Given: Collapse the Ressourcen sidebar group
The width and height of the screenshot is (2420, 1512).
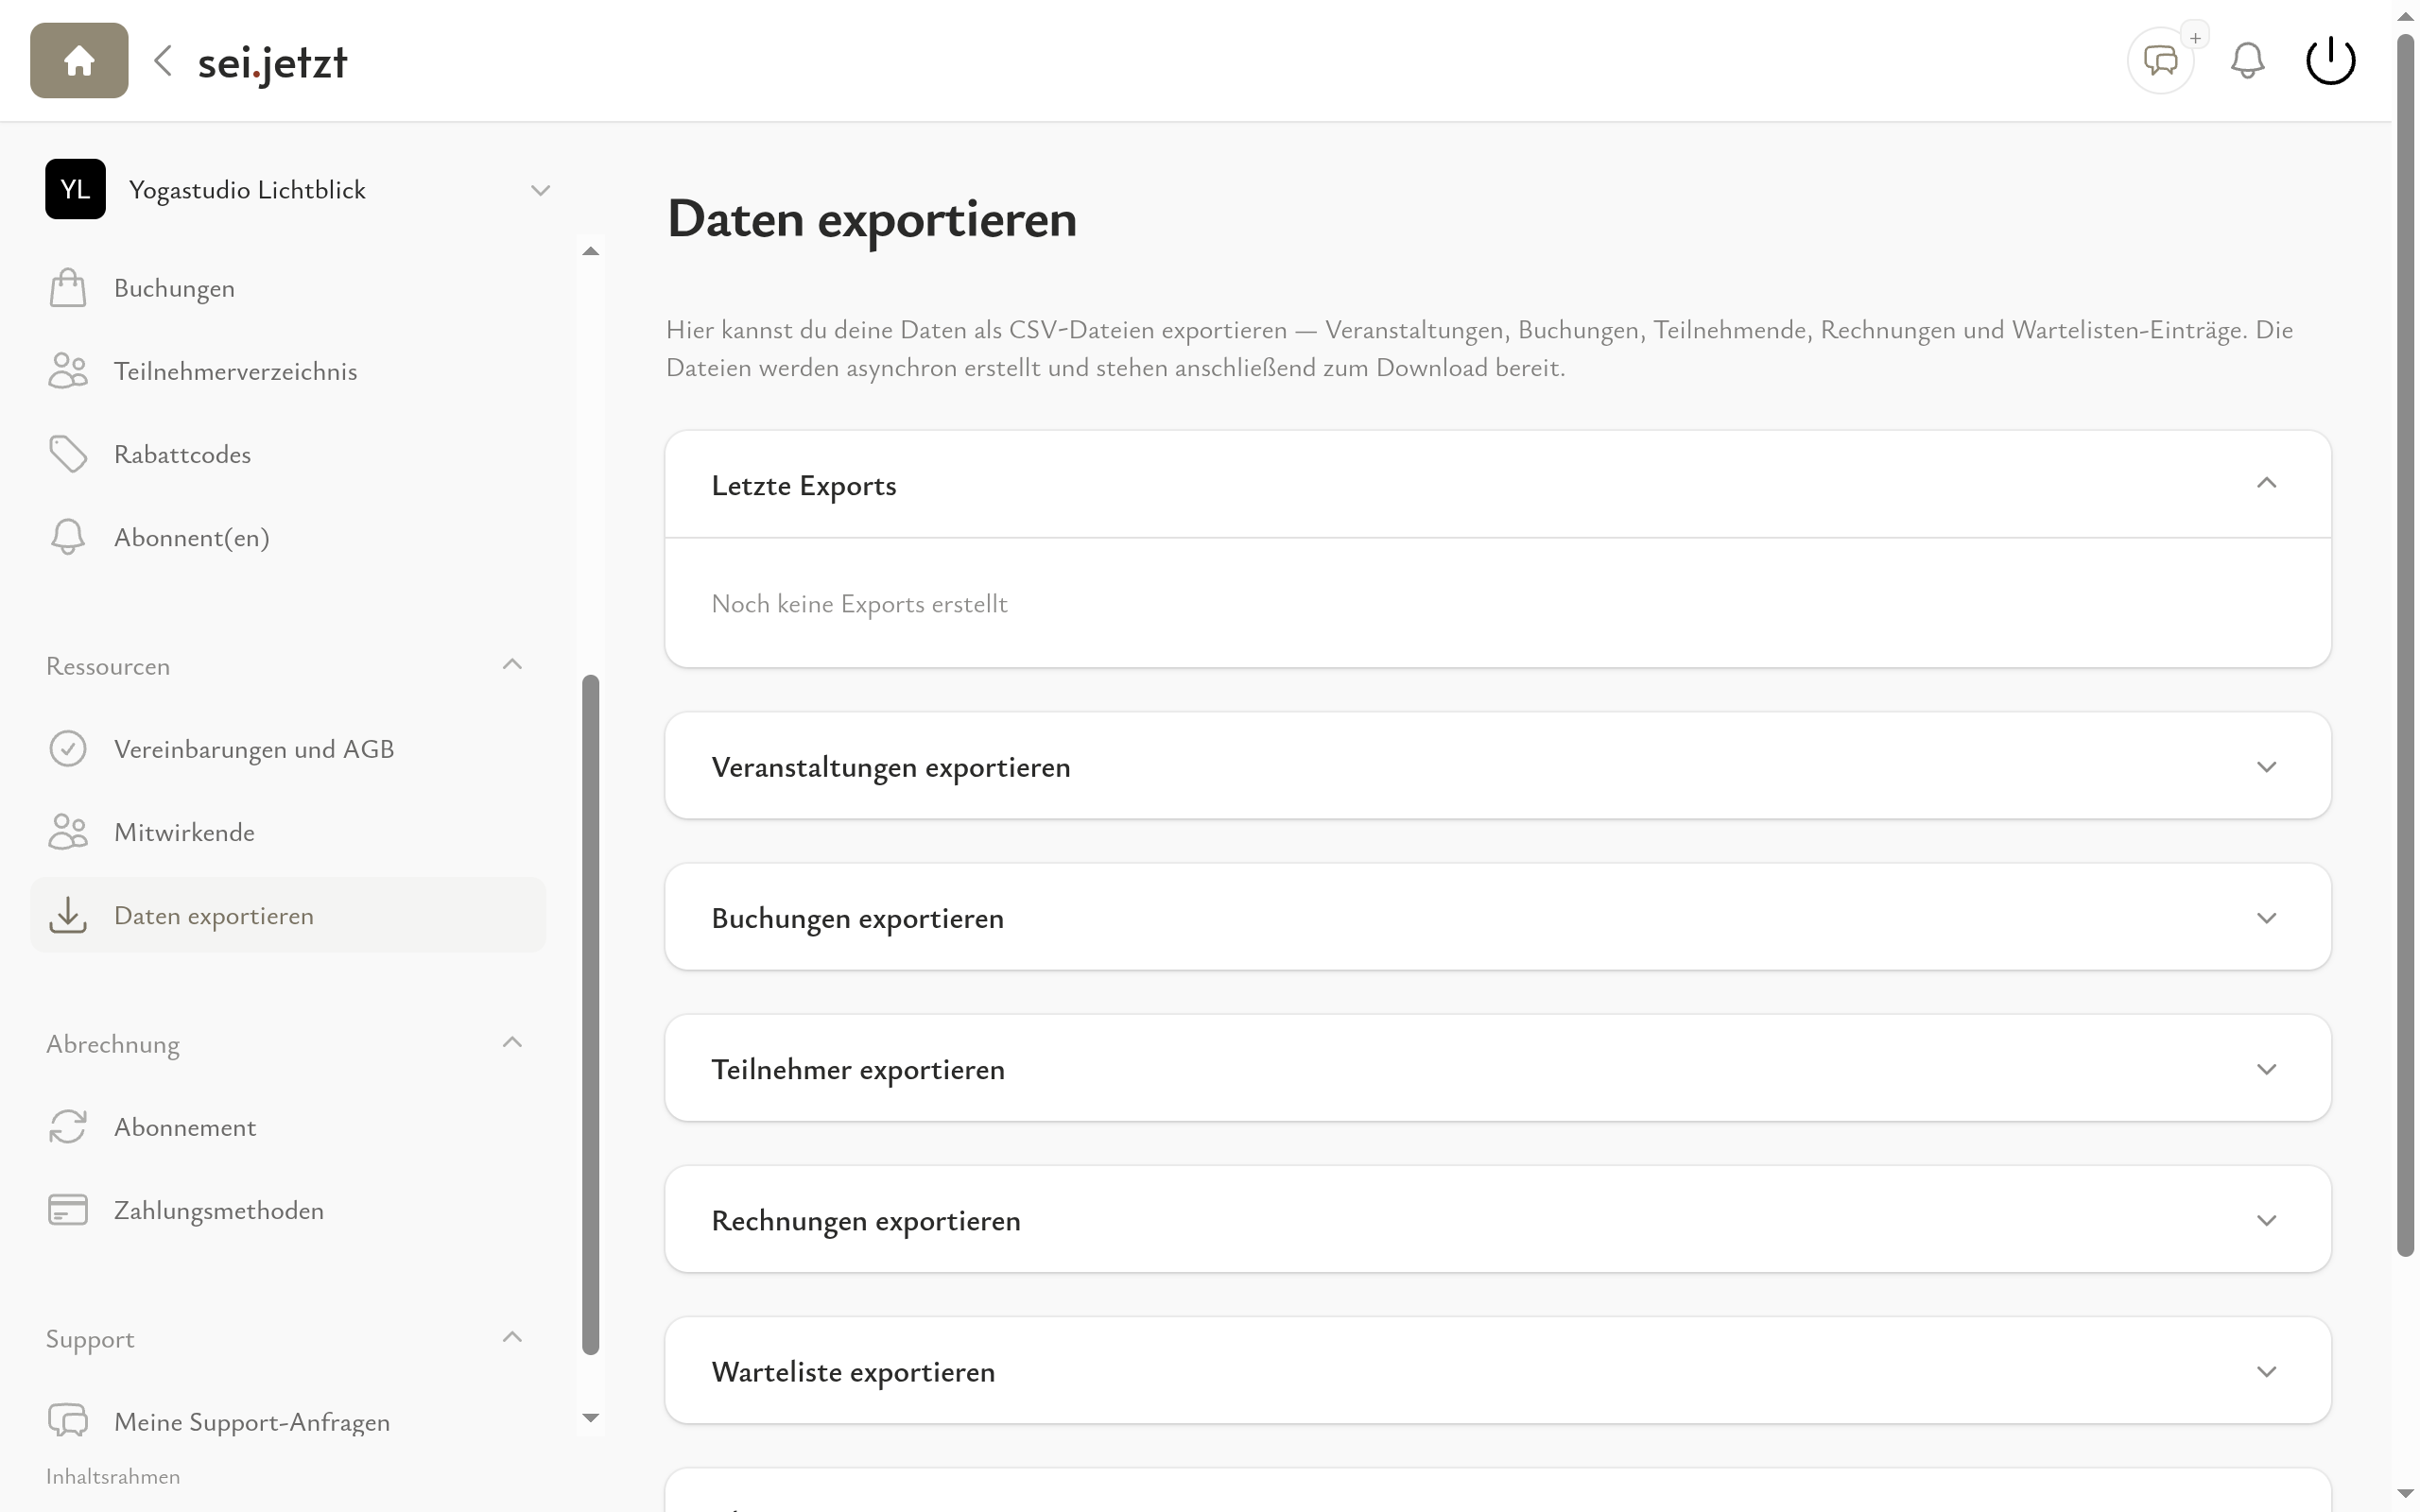Looking at the screenshot, I should pyautogui.click(x=512, y=665).
